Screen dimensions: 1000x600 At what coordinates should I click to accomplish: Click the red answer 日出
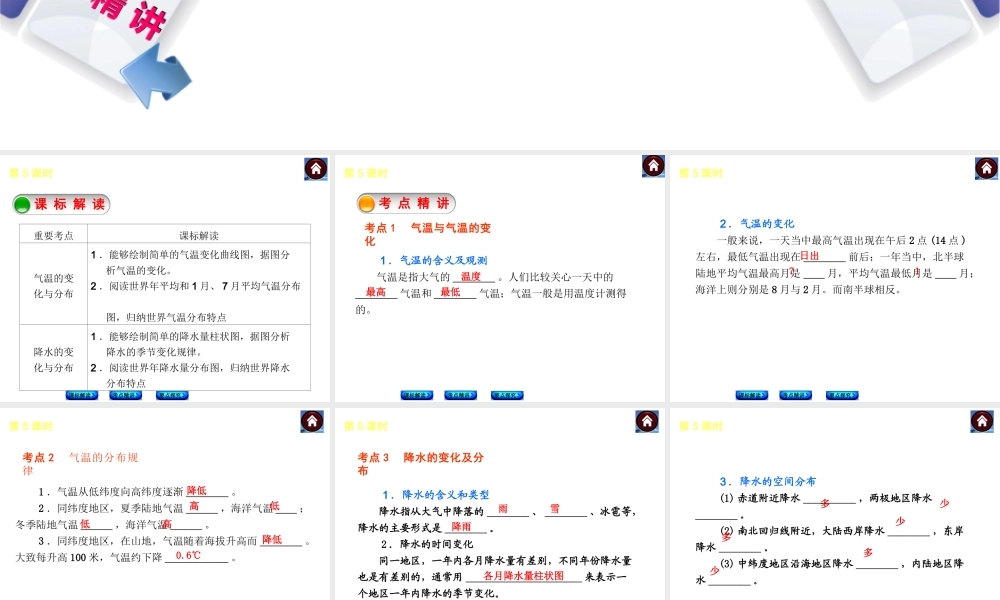tap(810, 256)
